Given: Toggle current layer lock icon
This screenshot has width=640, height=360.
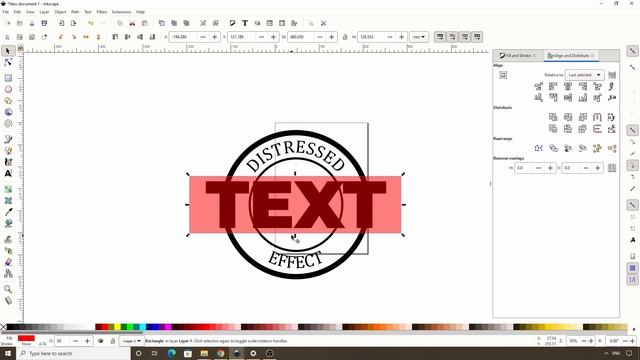Looking at the screenshot, I should coord(113,341).
